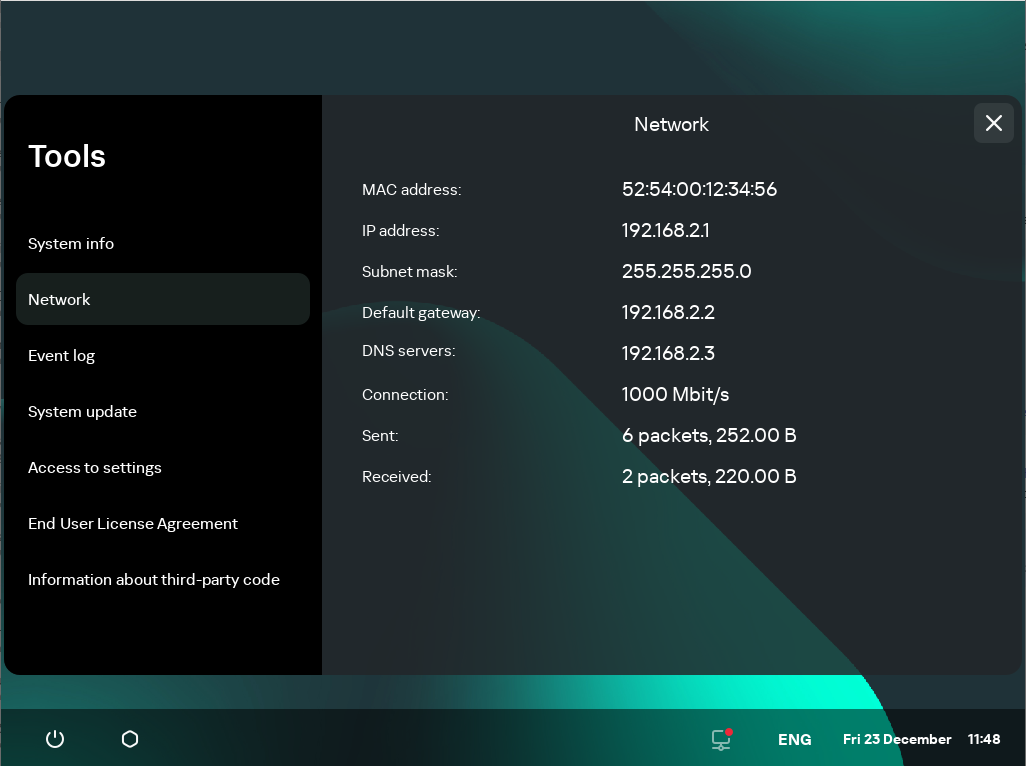Select the Network entry in Tools
The height and width of the screenshot is (766, 1026).
[x=59, y=299]
